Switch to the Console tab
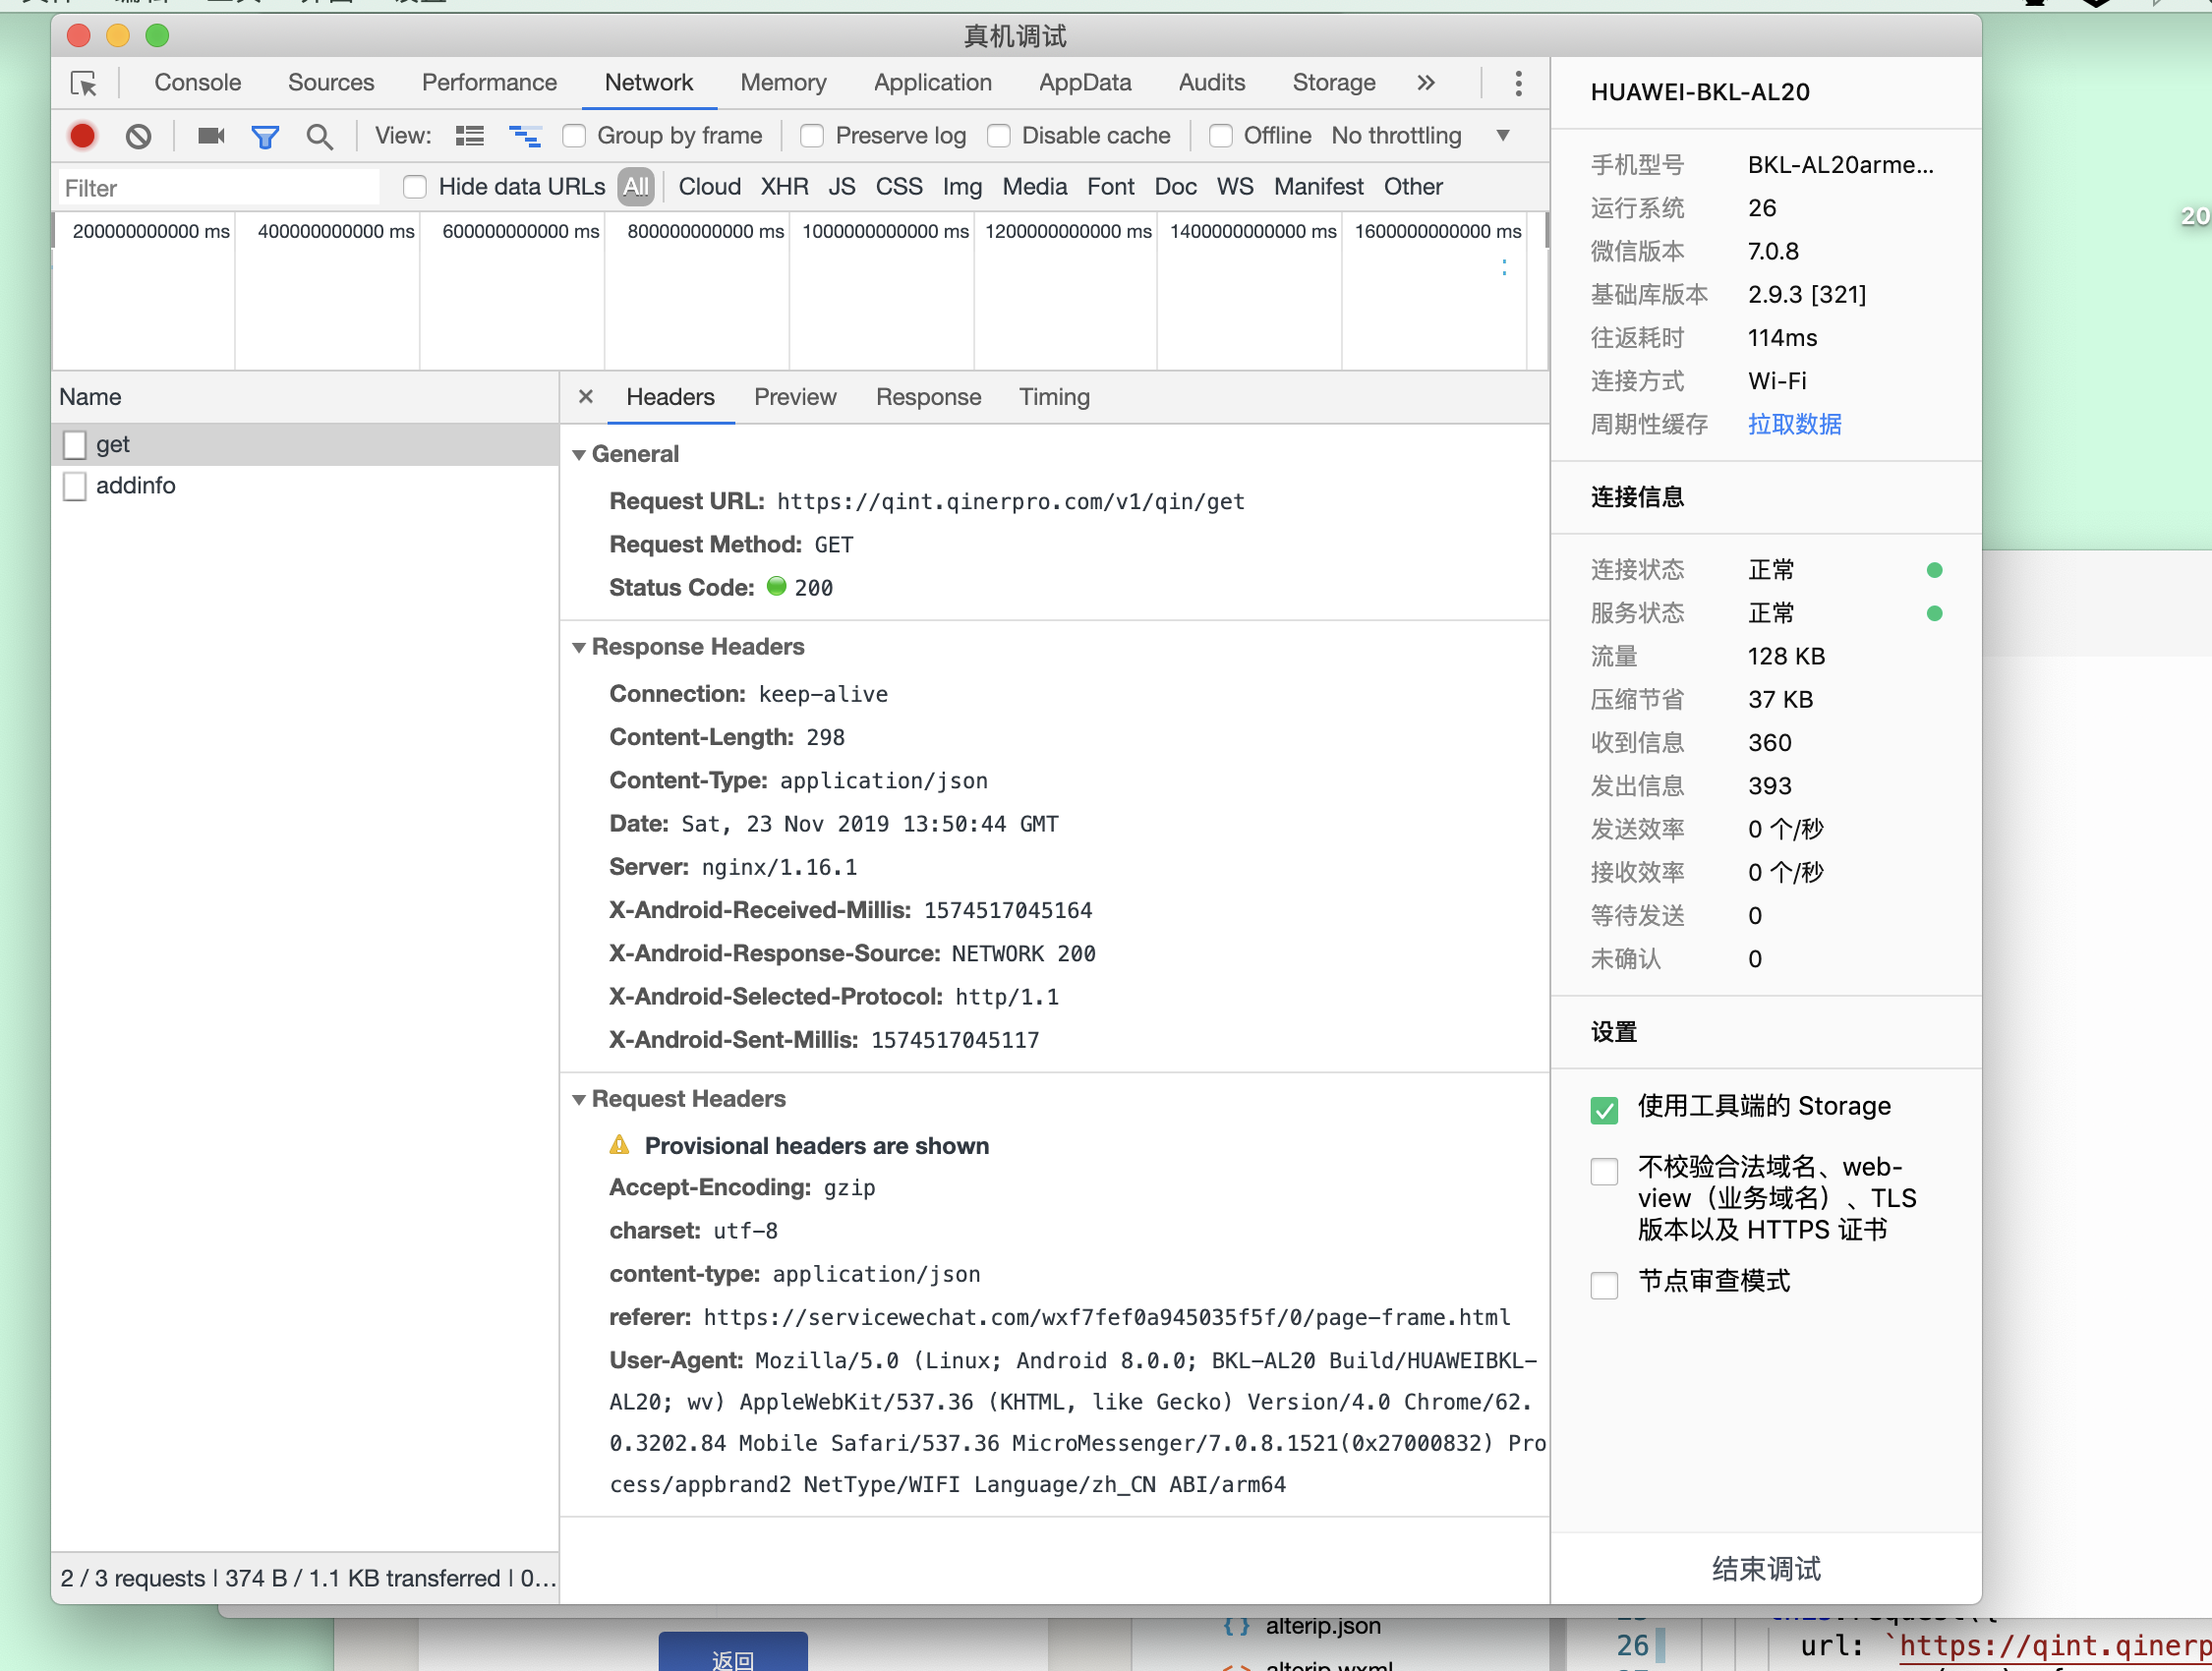 [x=197, y=83]
